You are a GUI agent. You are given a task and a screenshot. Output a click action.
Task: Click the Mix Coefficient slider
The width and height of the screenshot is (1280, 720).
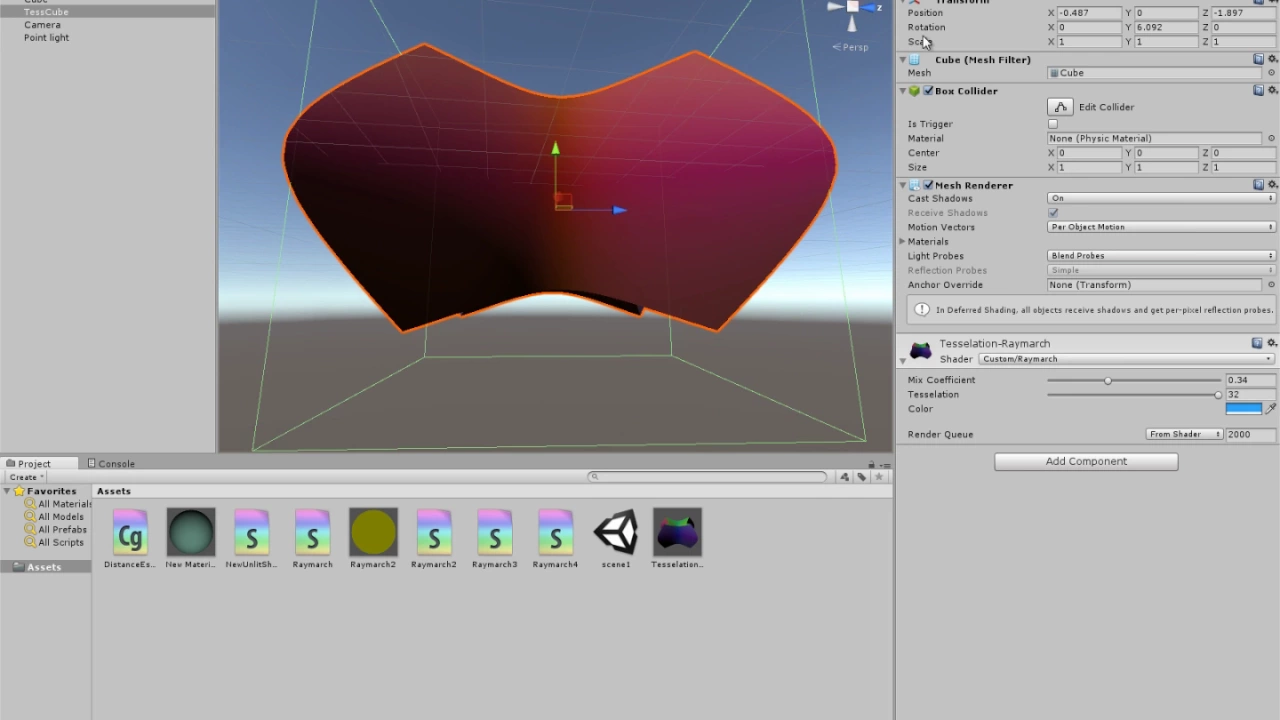(x=1134, y=380)
